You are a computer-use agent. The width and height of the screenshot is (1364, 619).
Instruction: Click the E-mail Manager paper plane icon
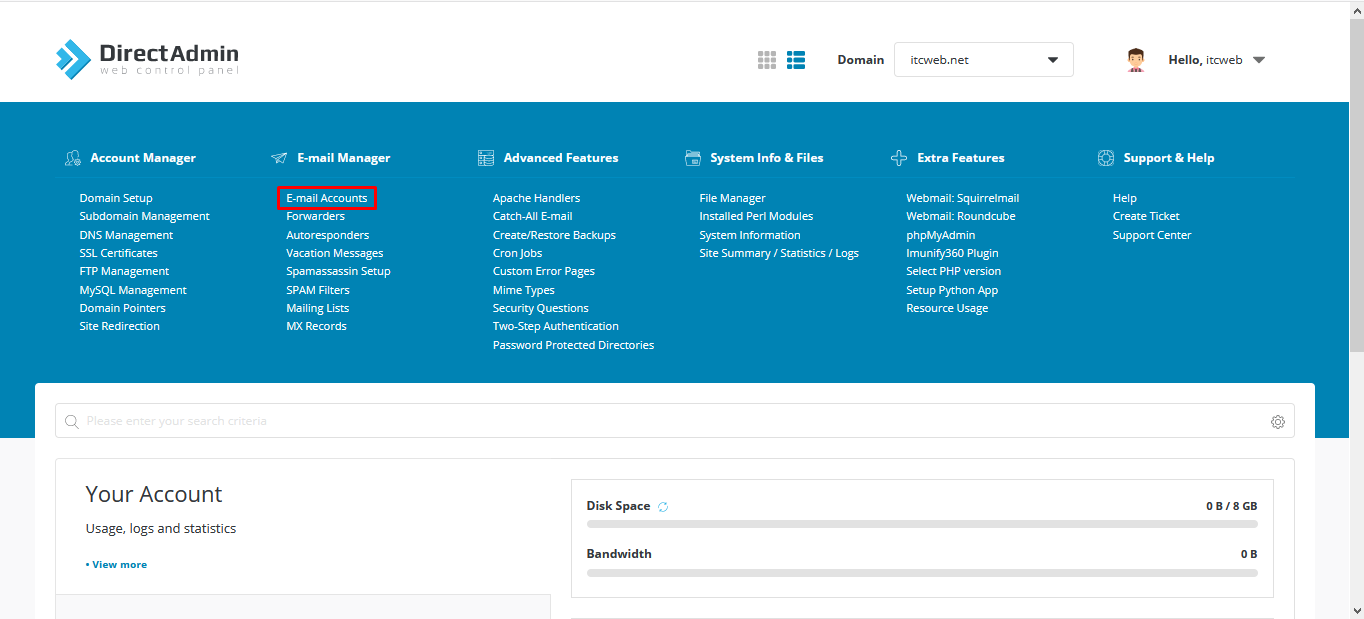pyautogui.click(x=279, y=158)
